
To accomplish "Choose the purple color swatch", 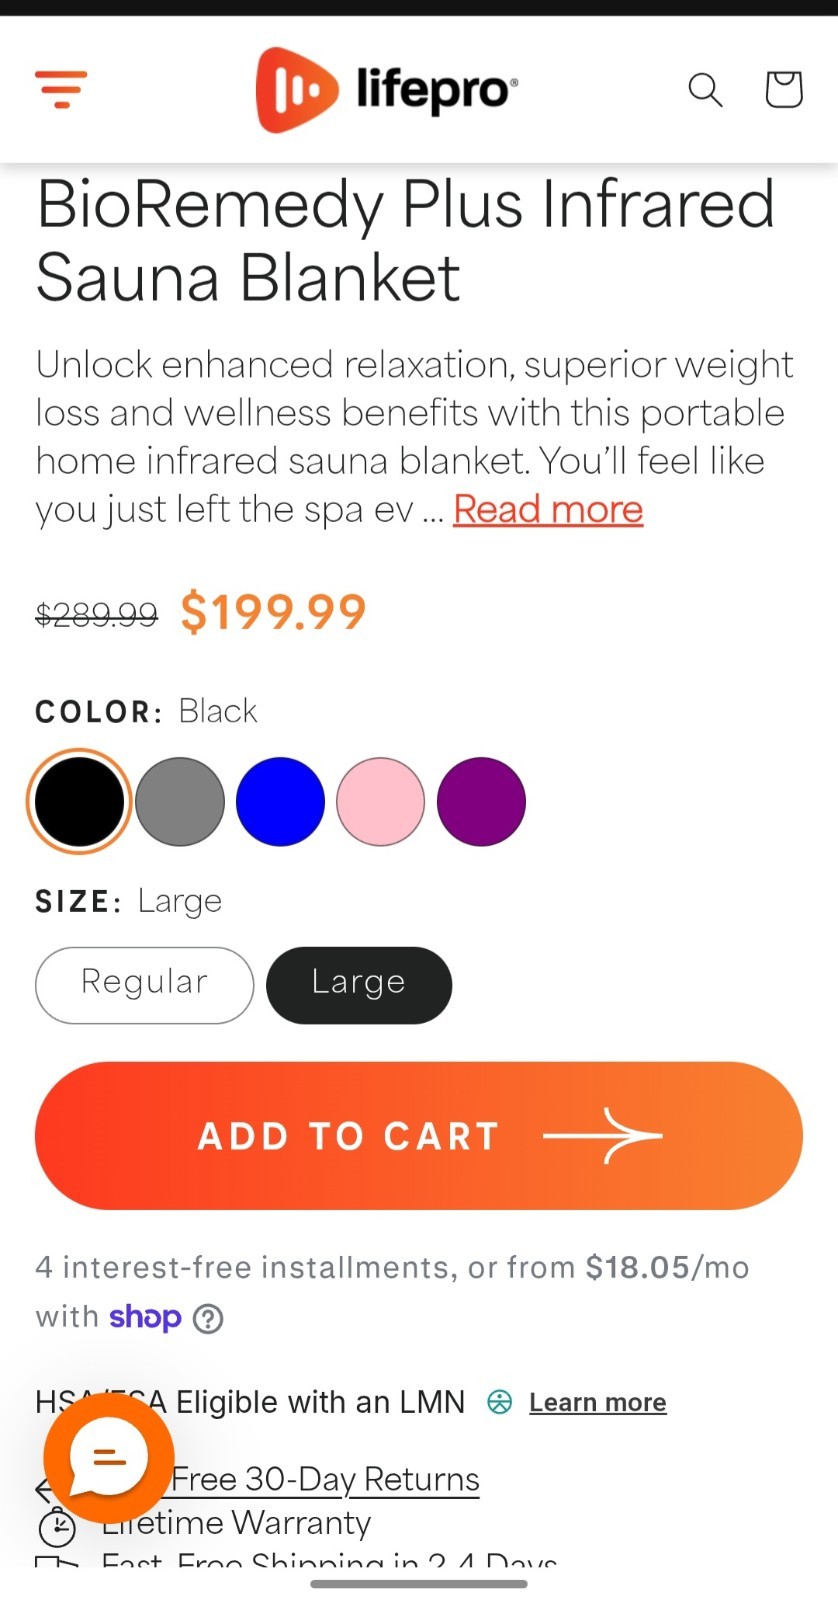I will (481, 801).
